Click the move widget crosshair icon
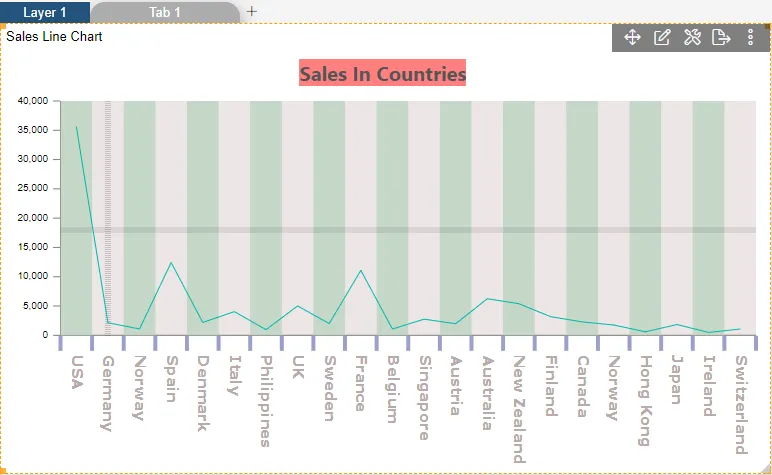This screenshot has width=772, height=475. click(632, 37)
